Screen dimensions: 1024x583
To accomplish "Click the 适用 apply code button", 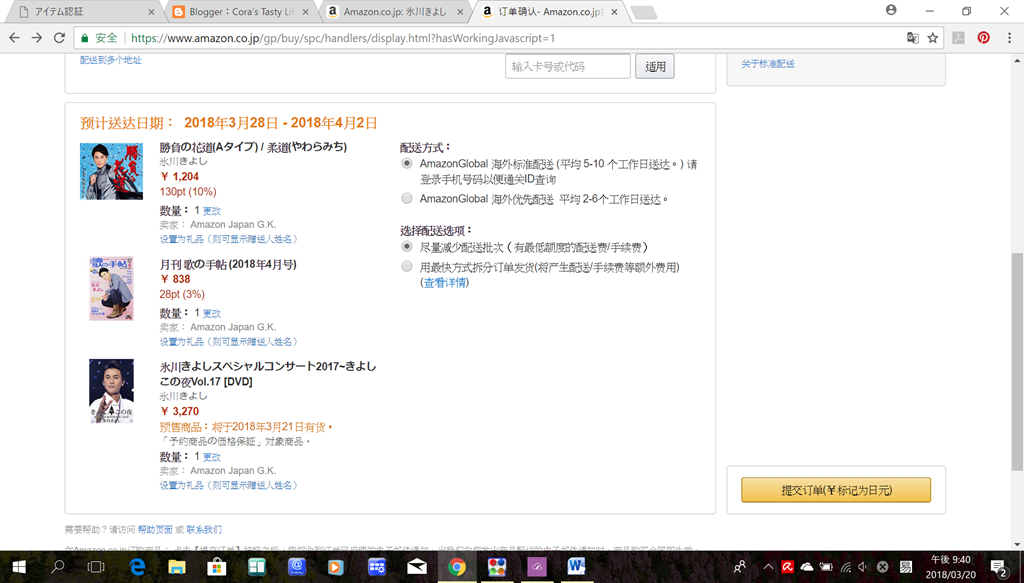I will click(x=655, y=66).
